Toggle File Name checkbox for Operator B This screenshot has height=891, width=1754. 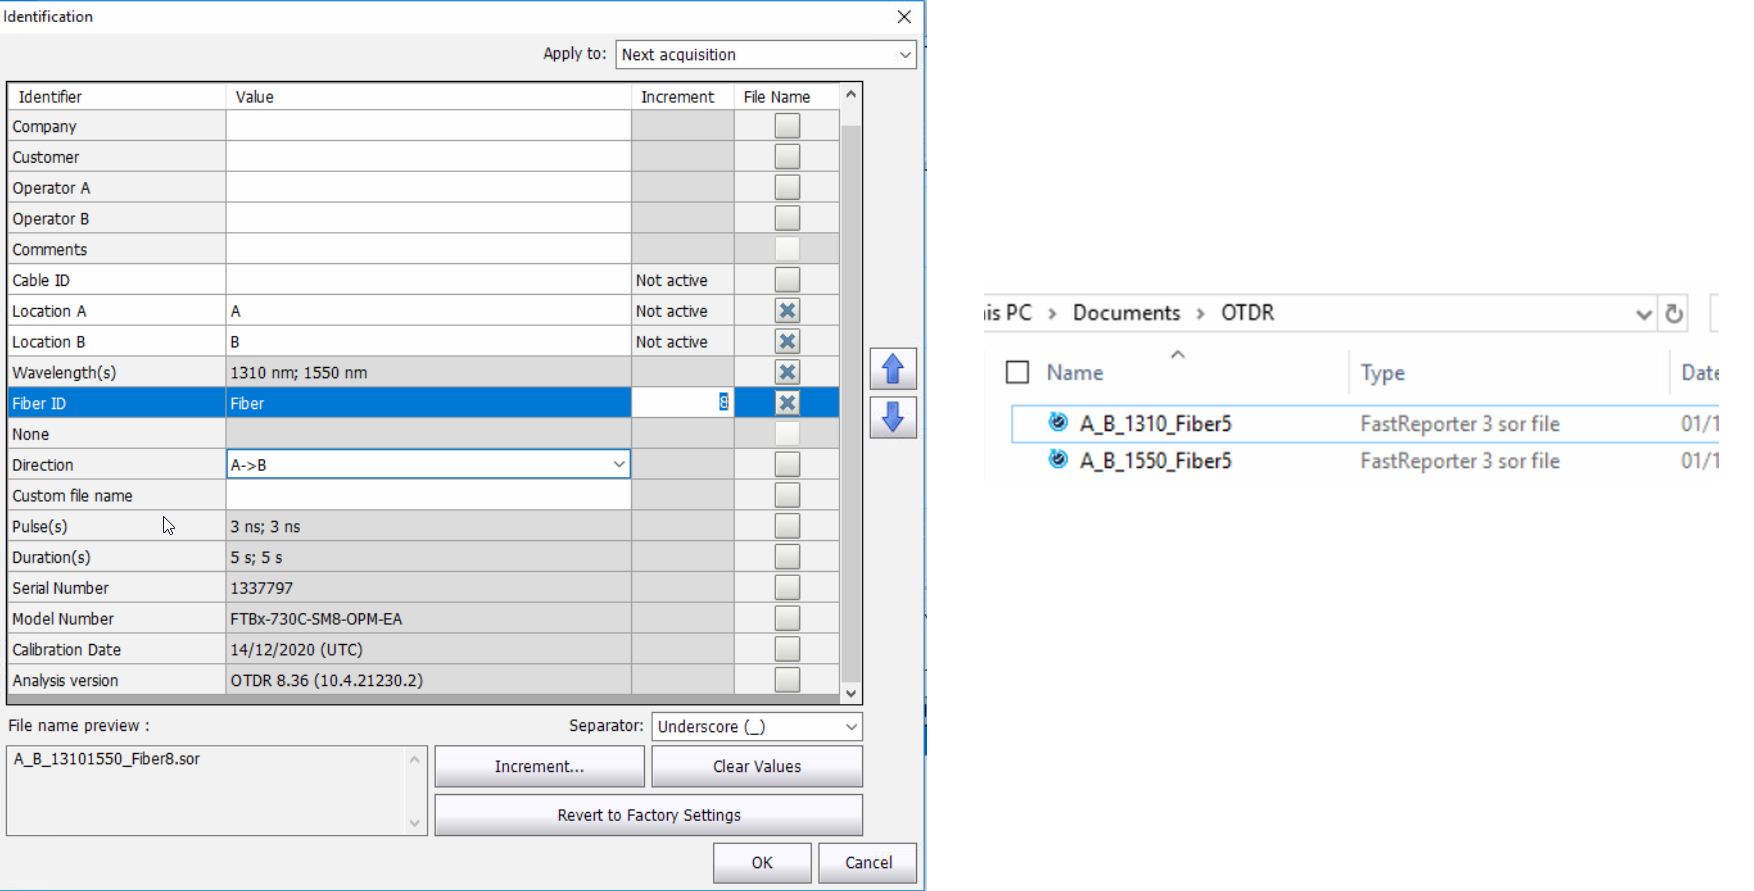click(787, 218)
